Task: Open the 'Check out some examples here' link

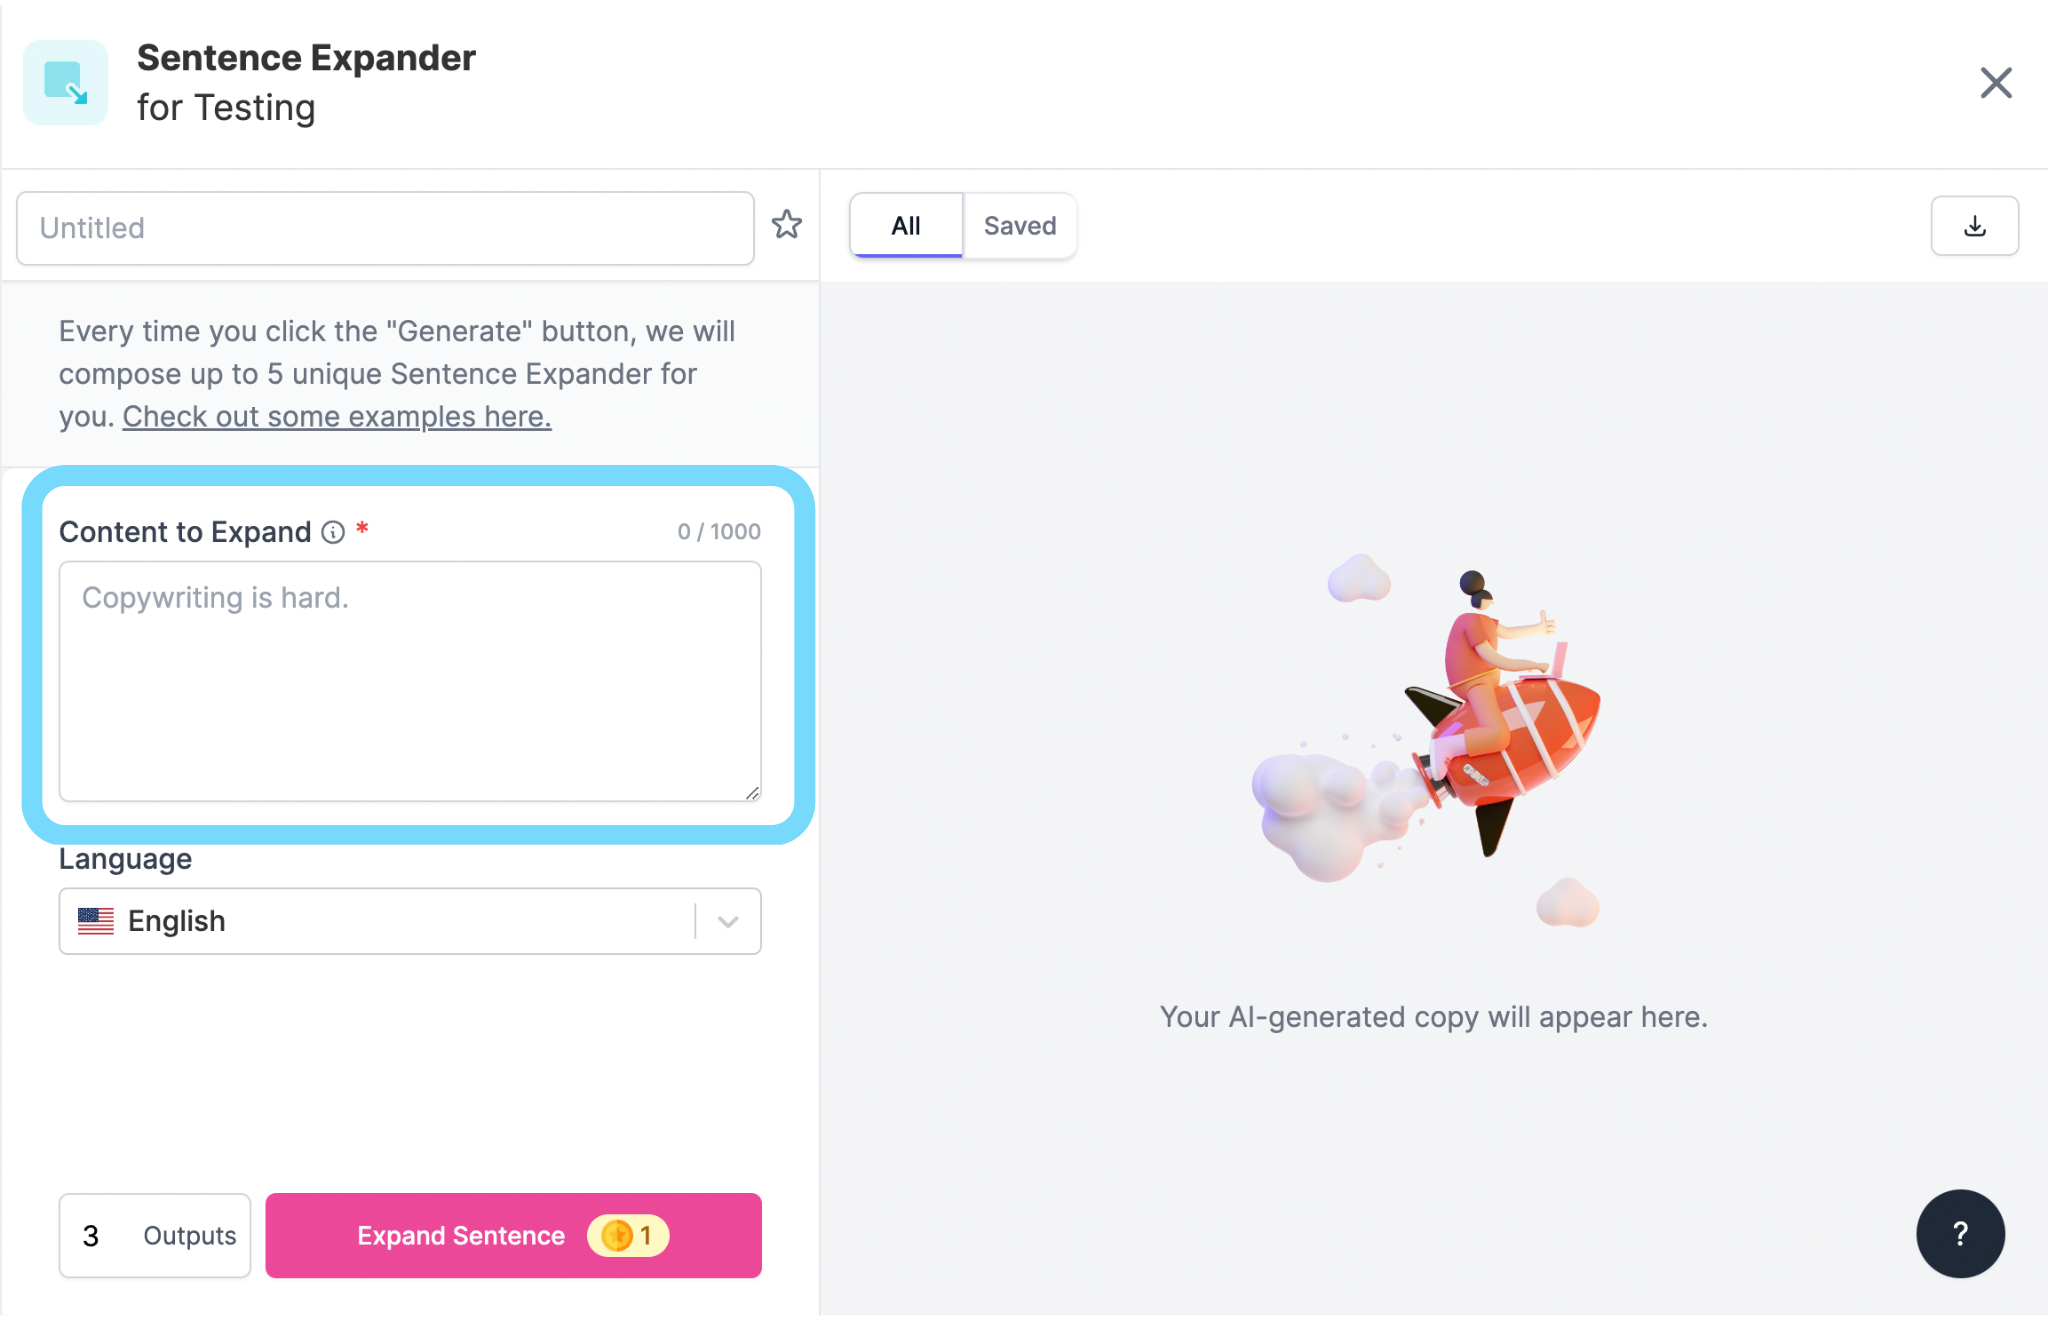Action: tap(337, 416)
